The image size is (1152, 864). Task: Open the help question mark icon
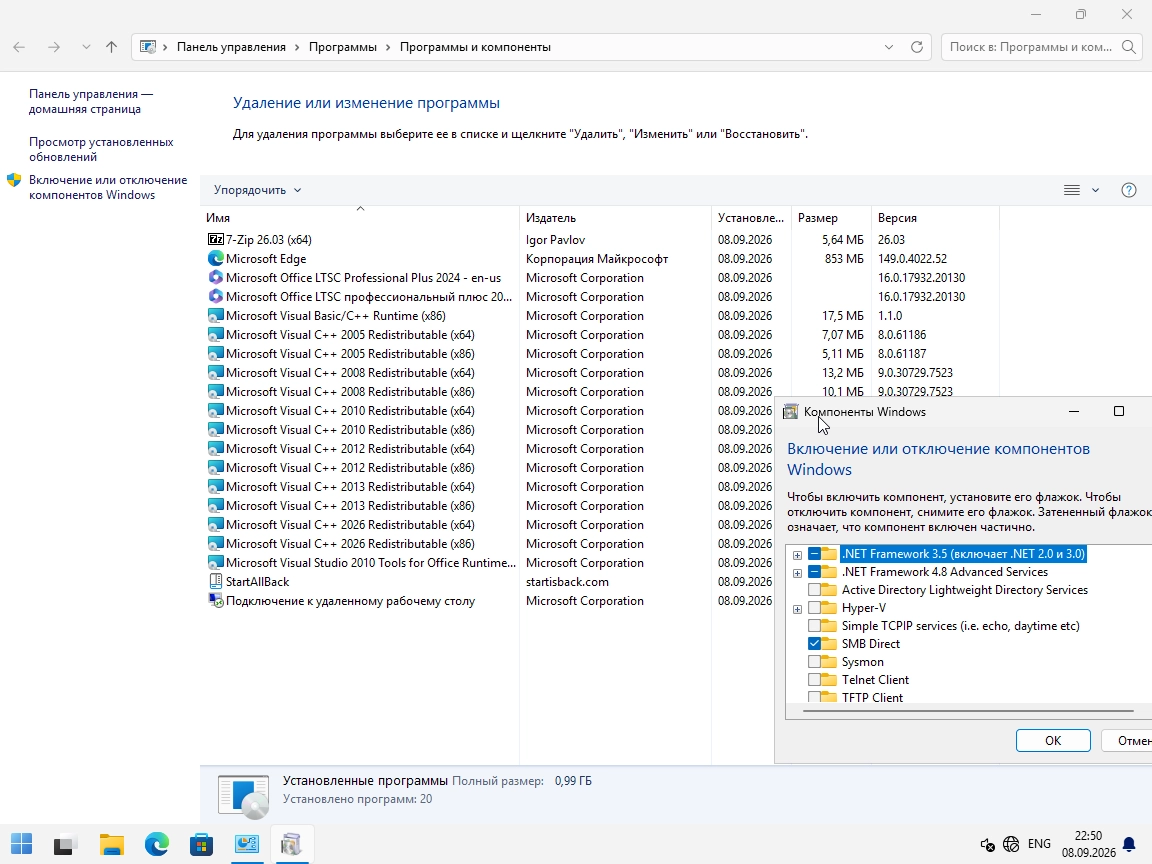point(1129,190)
